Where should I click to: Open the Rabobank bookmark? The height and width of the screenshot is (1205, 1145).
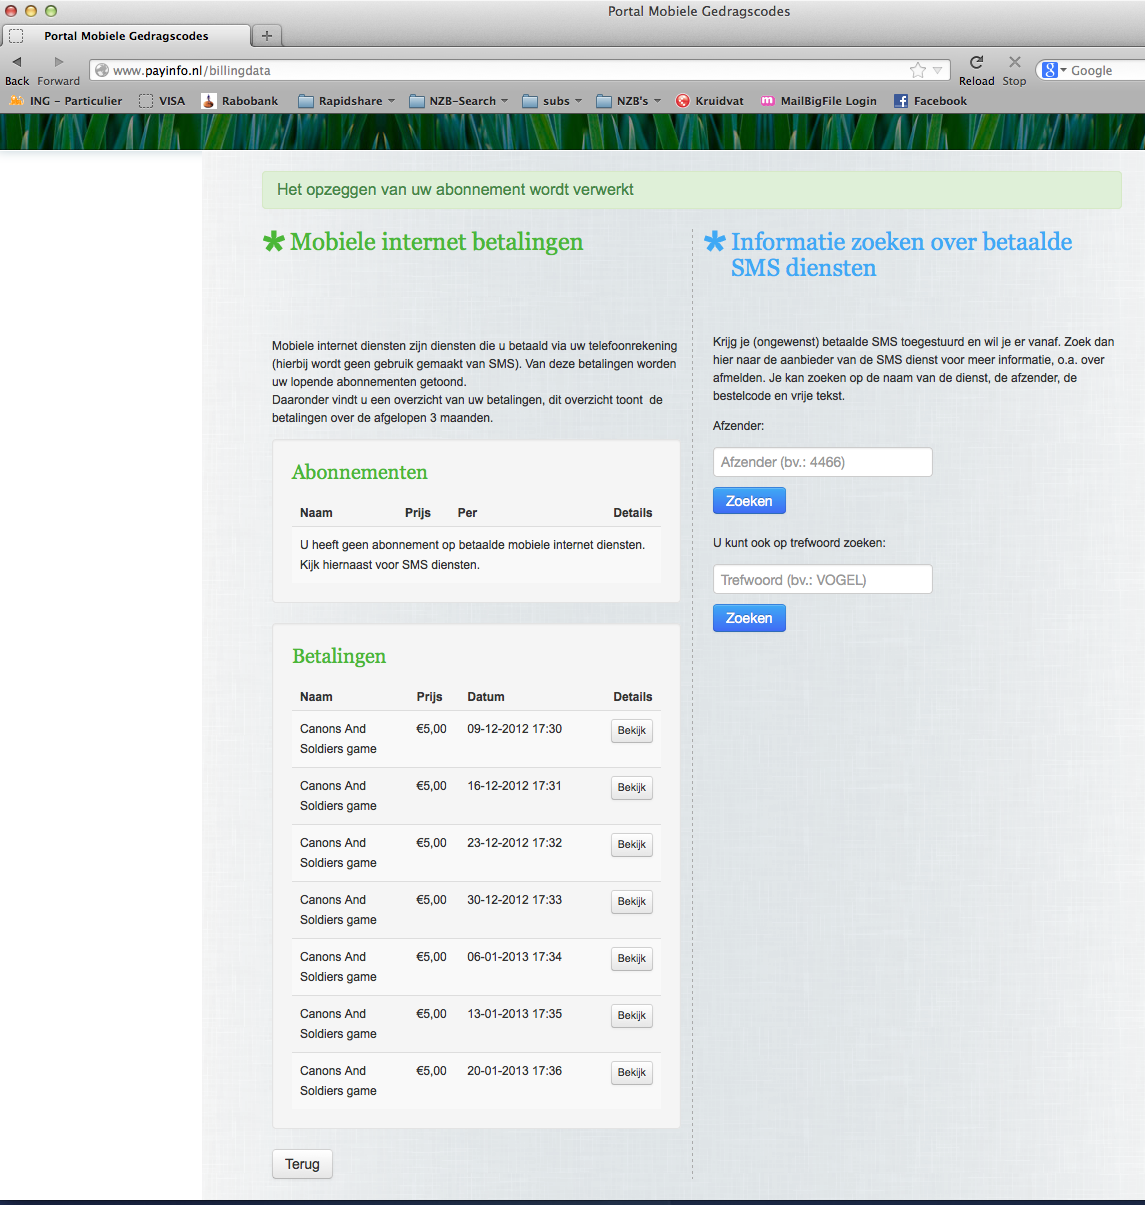240,101
